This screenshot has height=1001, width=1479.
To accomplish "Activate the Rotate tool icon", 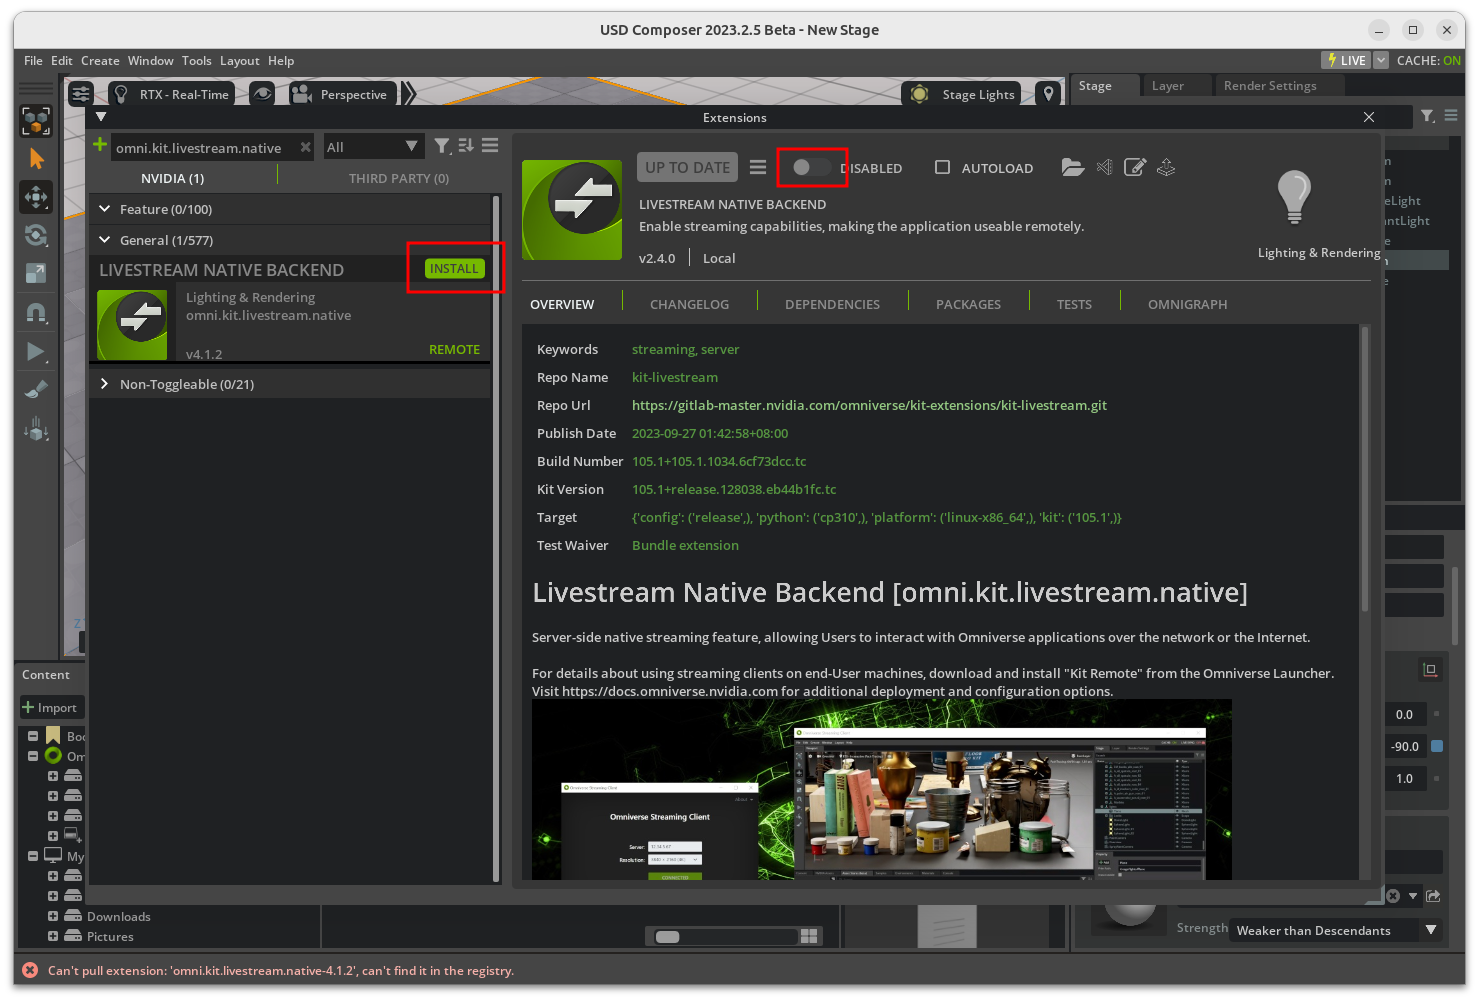I will [36, 236].
